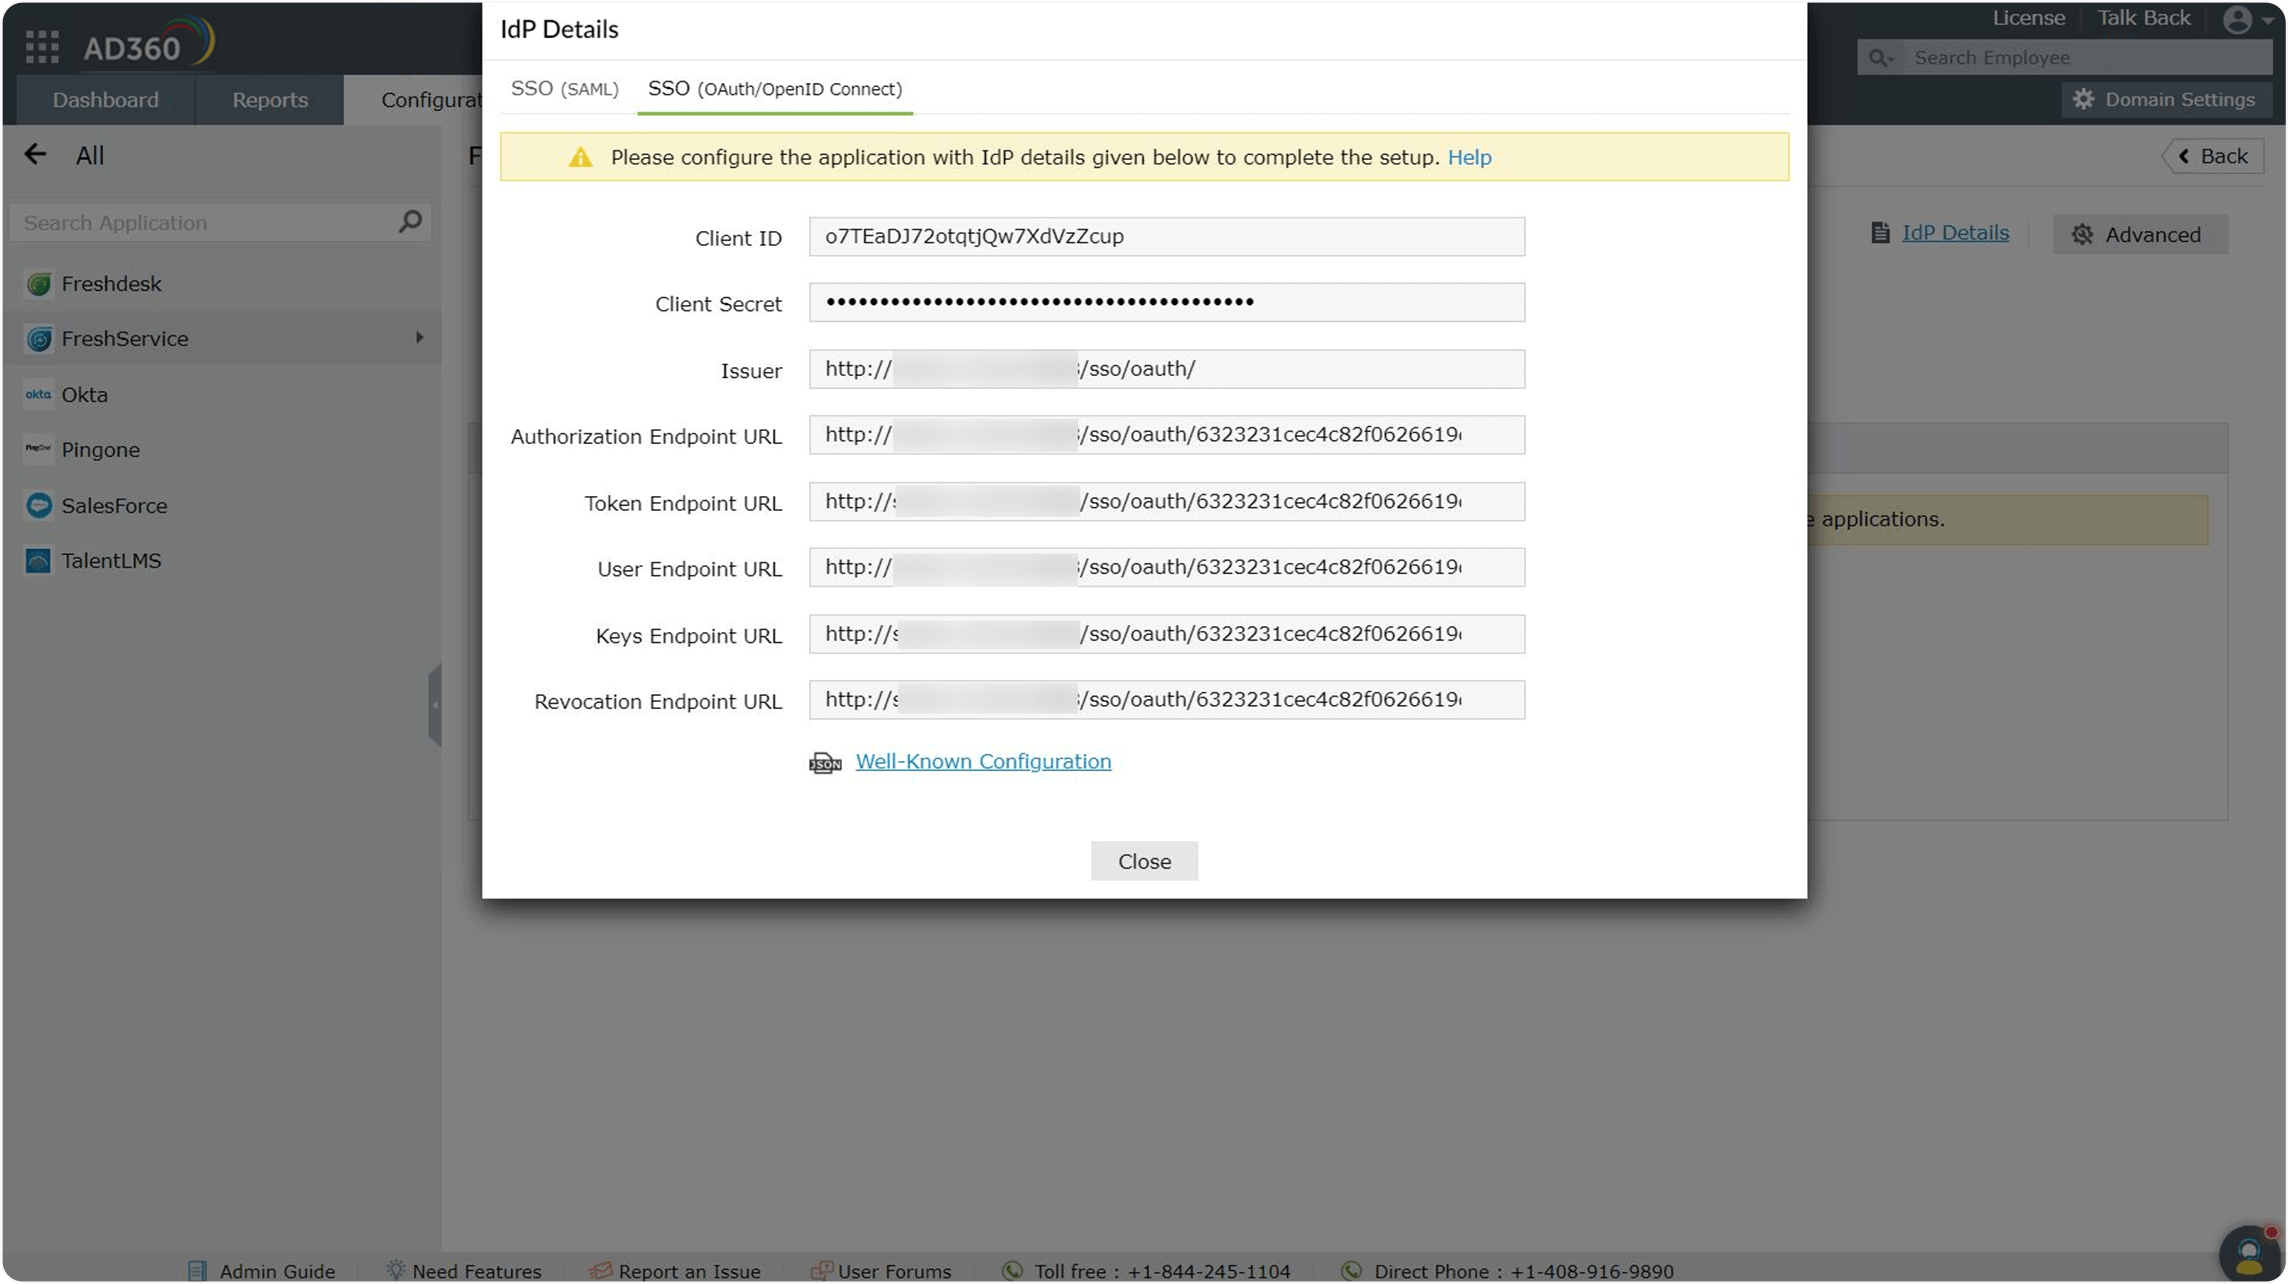
Task: Click the search magnifier in Search Application
Action: [x=410, y=222]
